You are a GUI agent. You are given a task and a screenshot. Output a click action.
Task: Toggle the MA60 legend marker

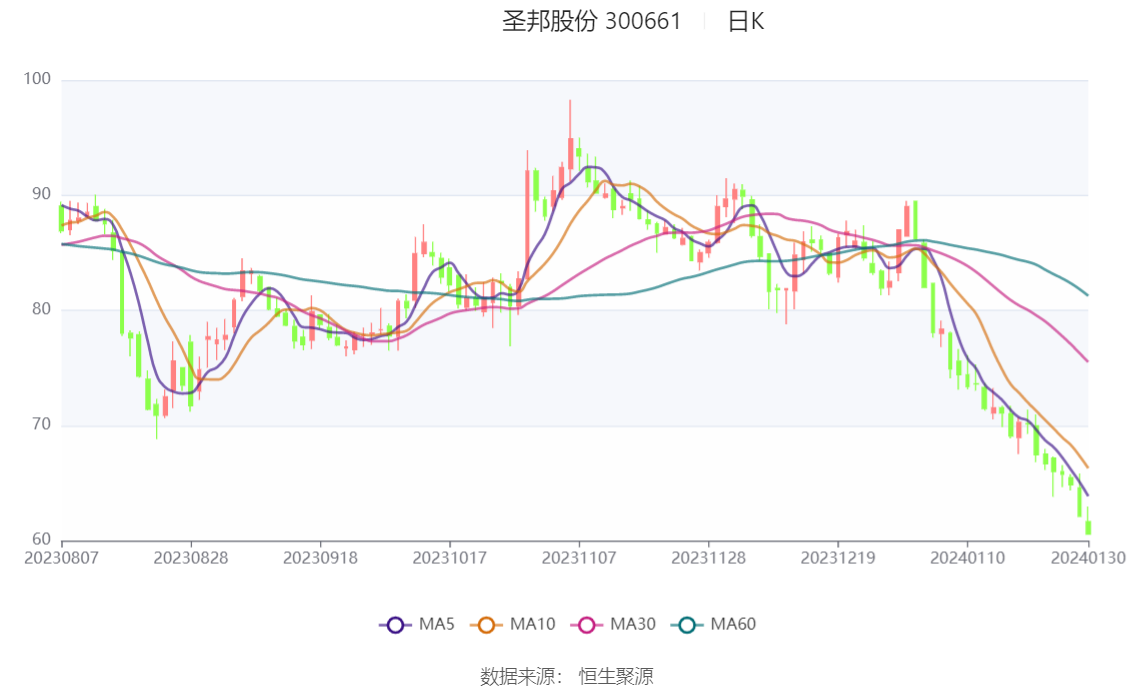(x=686, y=625)
